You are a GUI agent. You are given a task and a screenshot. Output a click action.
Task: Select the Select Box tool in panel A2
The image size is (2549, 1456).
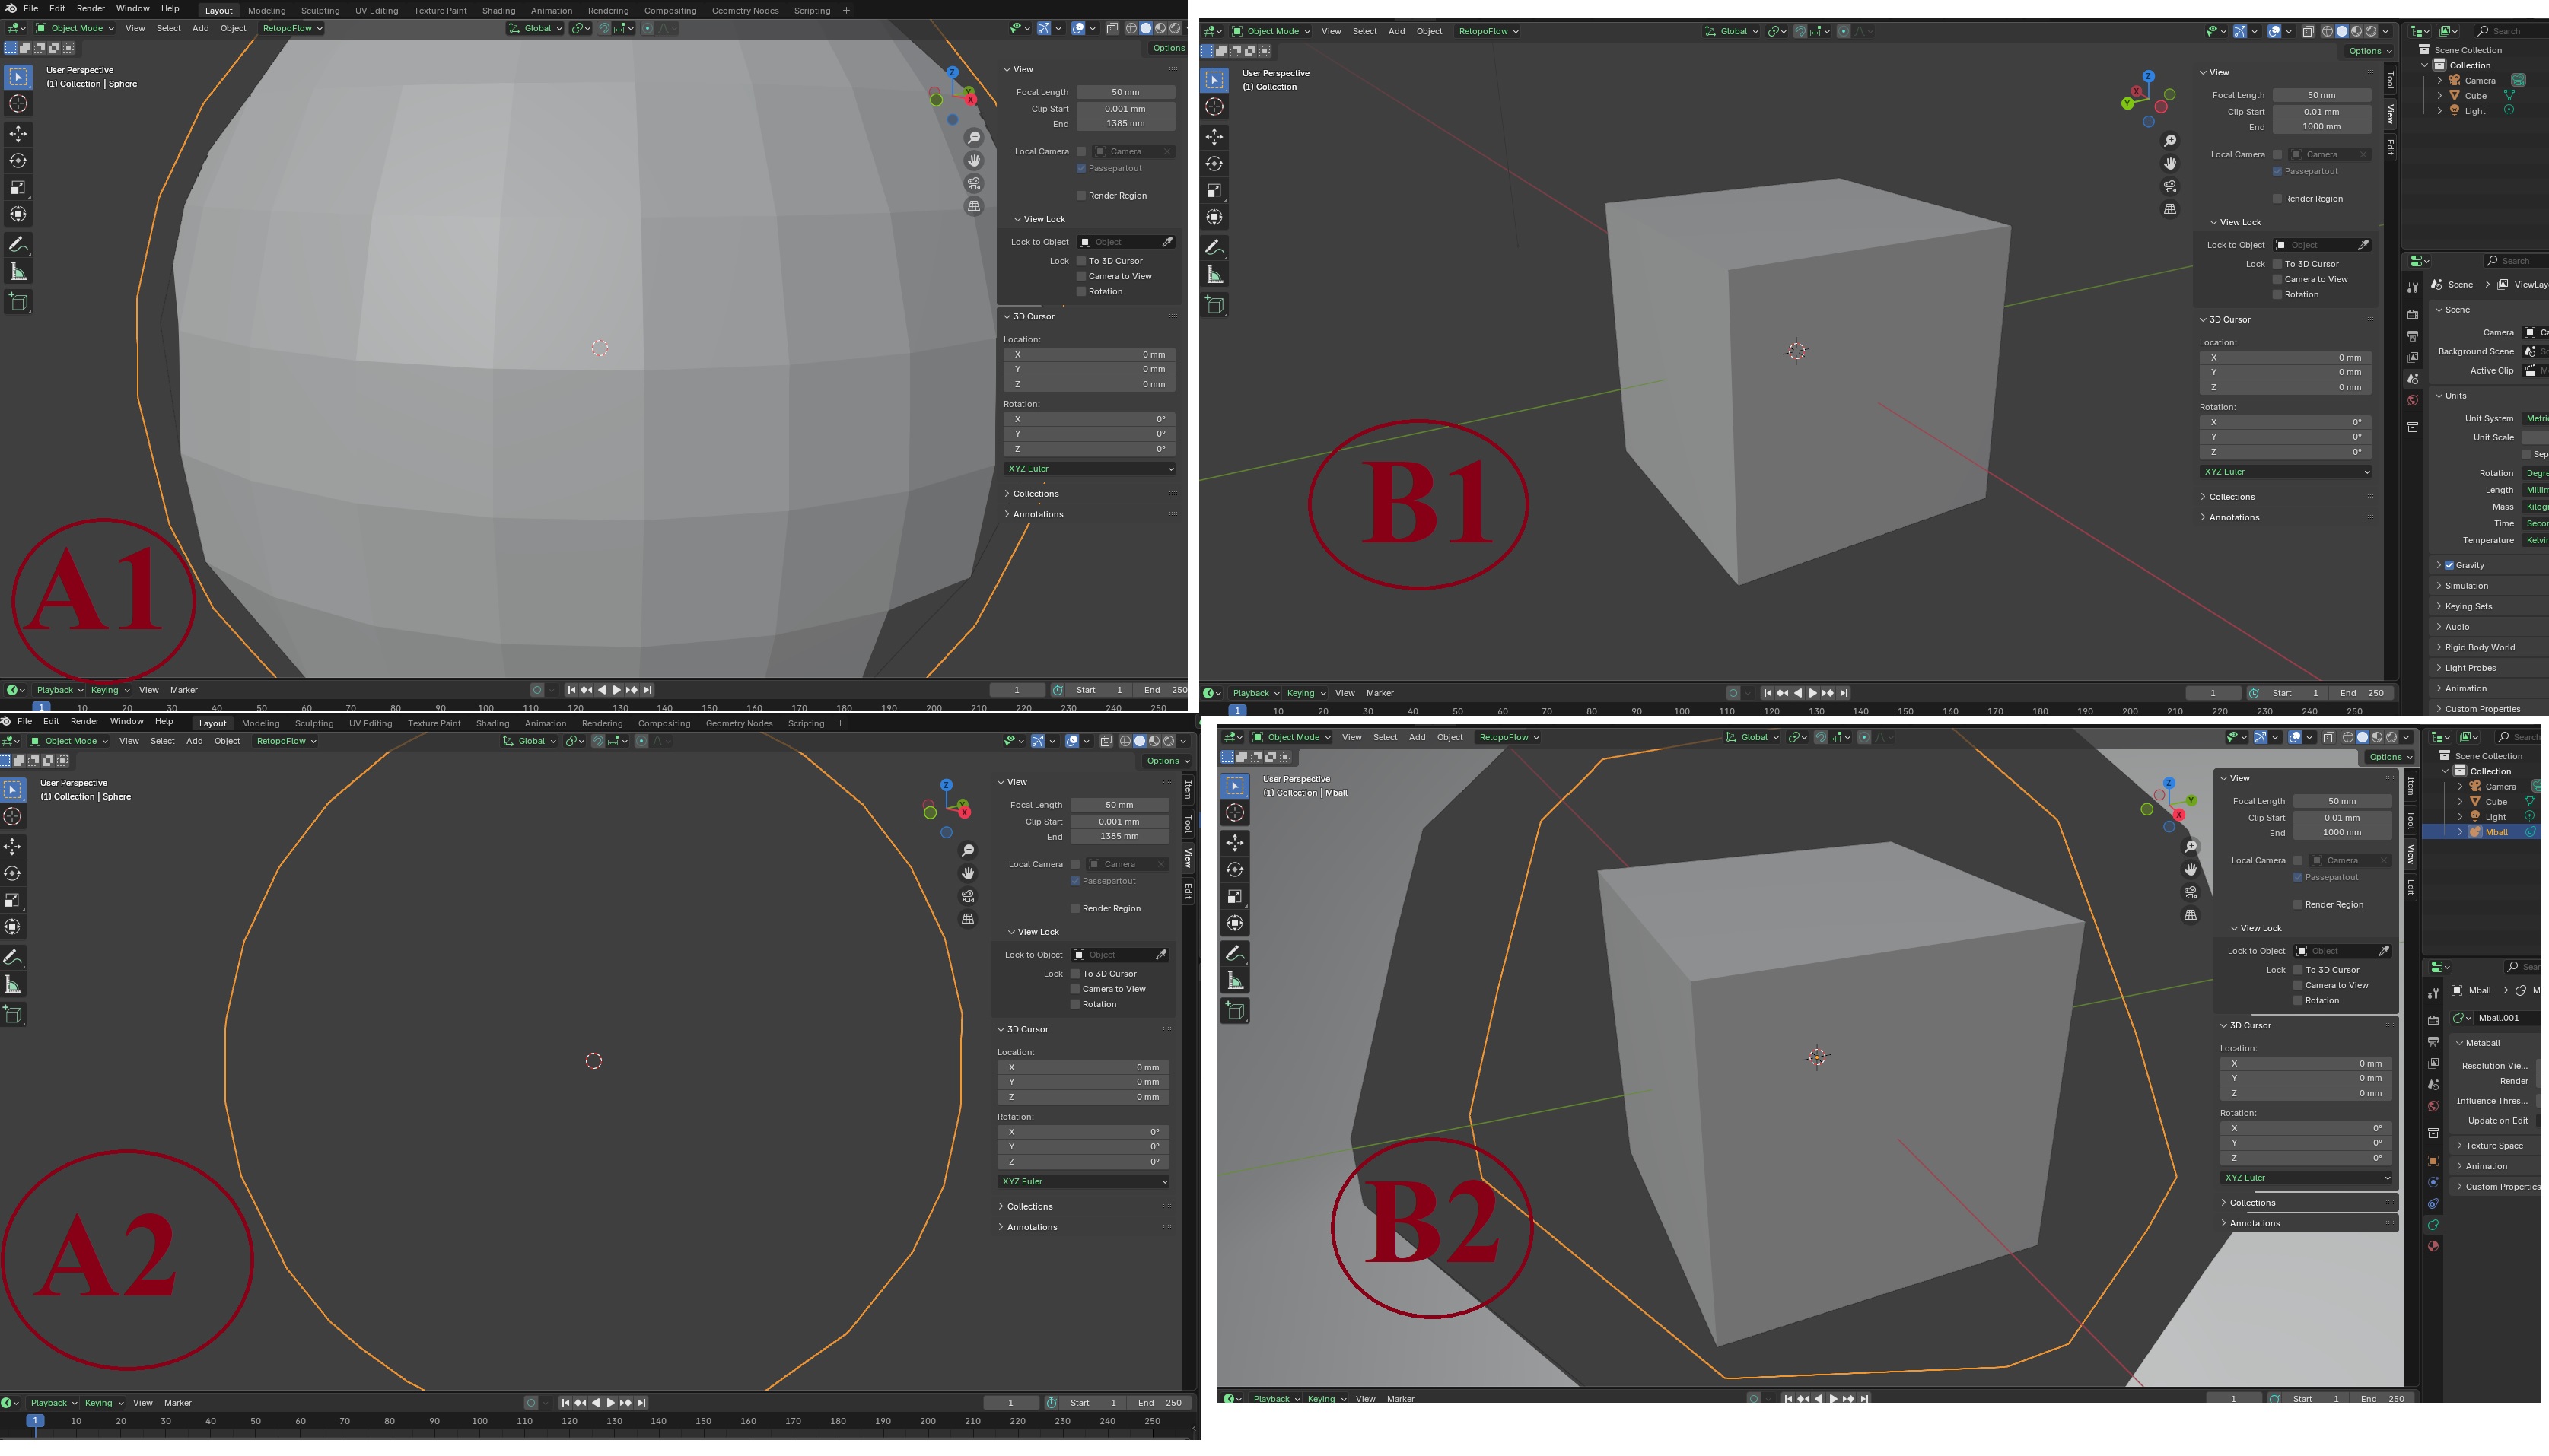12,790
